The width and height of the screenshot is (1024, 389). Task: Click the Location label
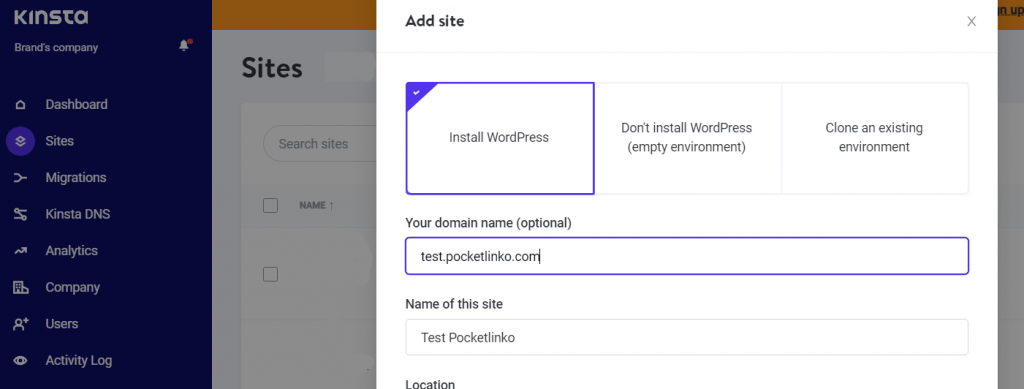[x=430, y=384]
